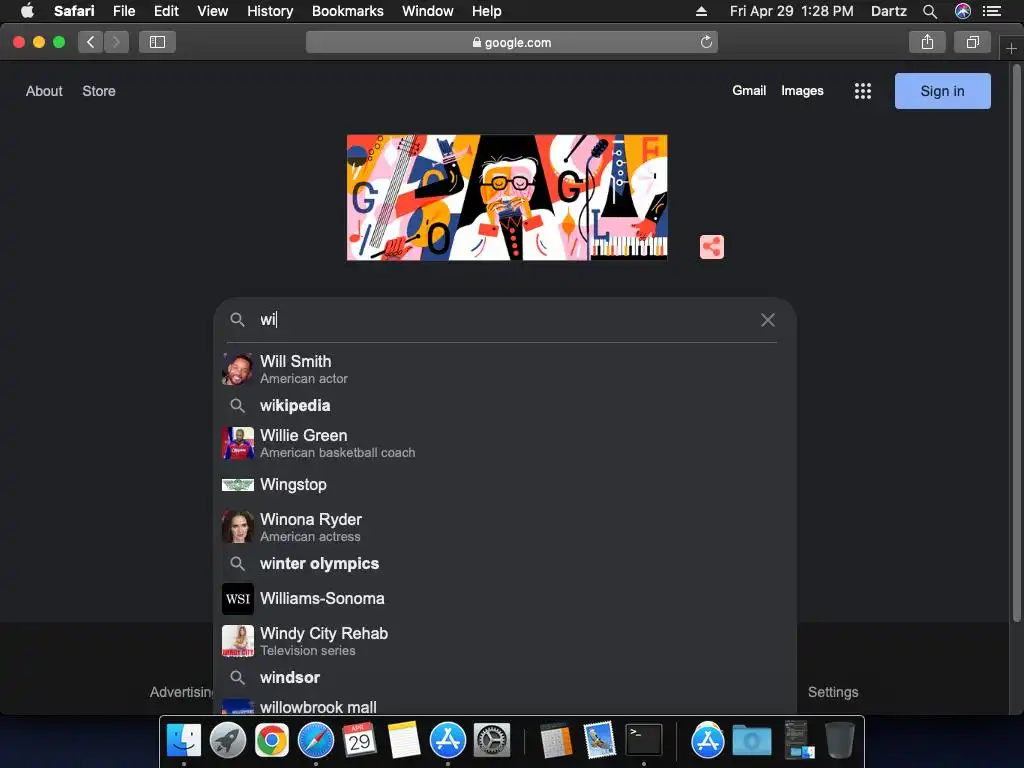Viewport: 1024px width, 768px height.
Task: Open the Mail stamp icon in Dock
Action: [600, 740]
